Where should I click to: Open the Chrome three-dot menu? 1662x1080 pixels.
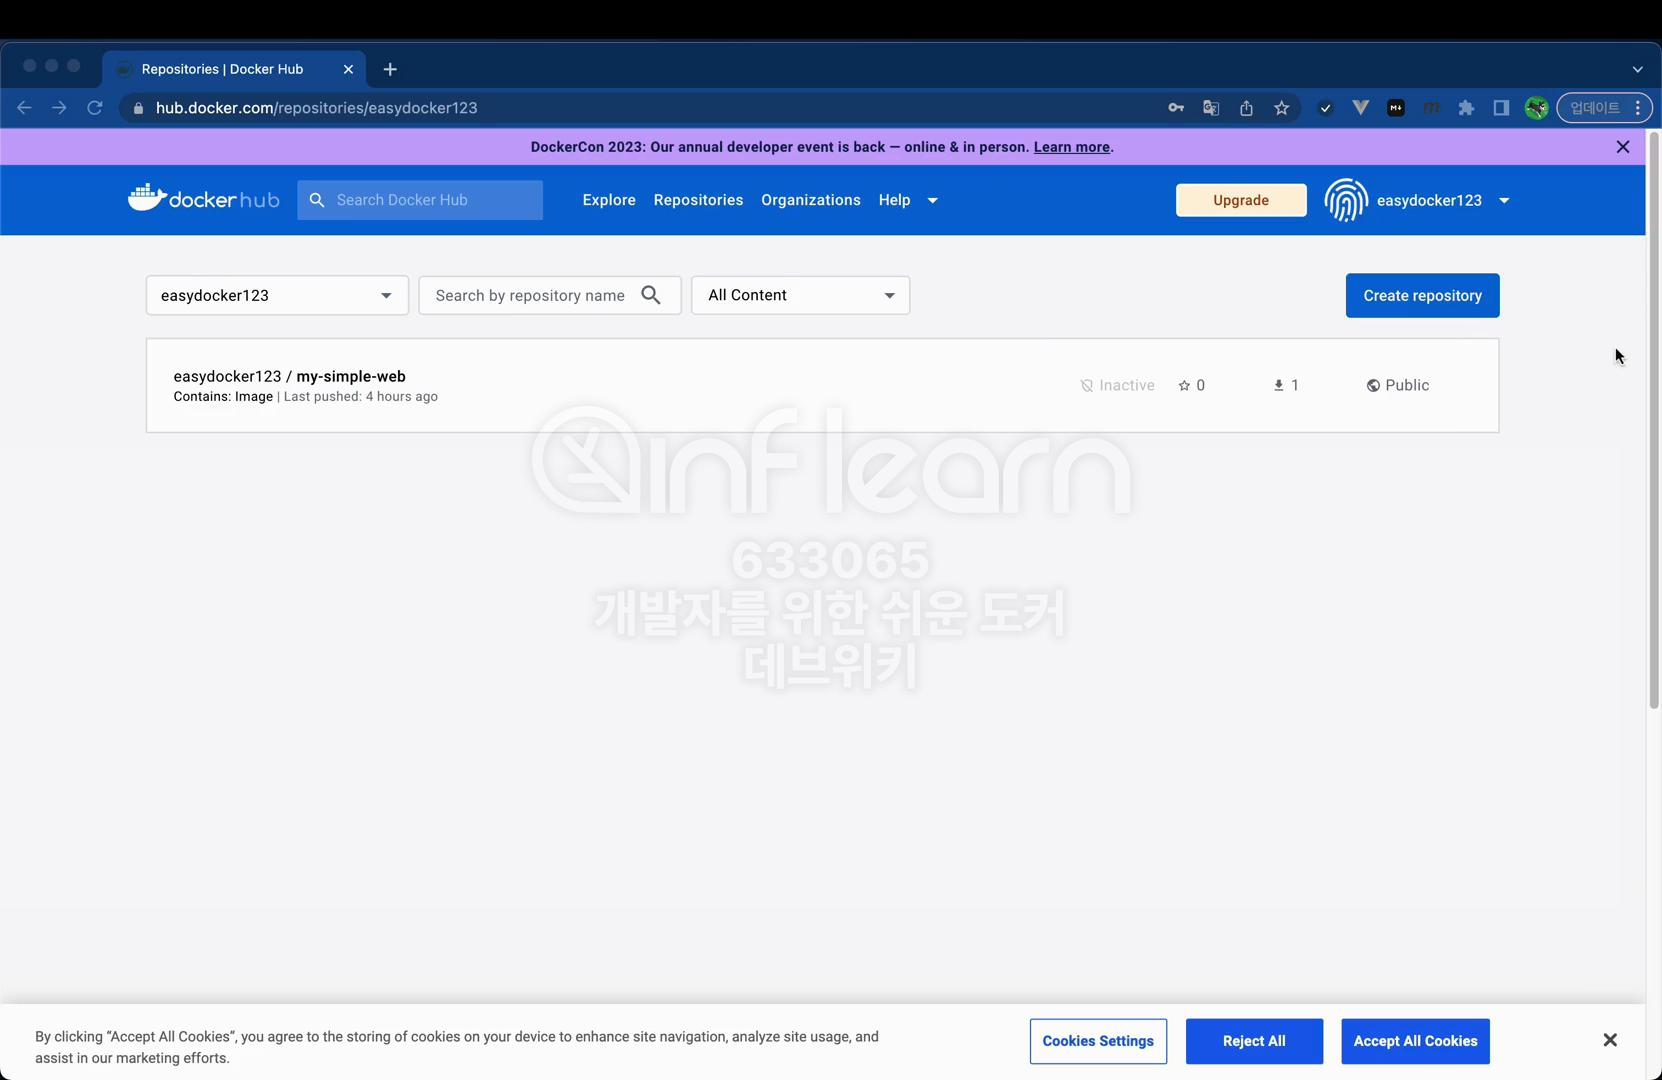[x=1638, y=108]
